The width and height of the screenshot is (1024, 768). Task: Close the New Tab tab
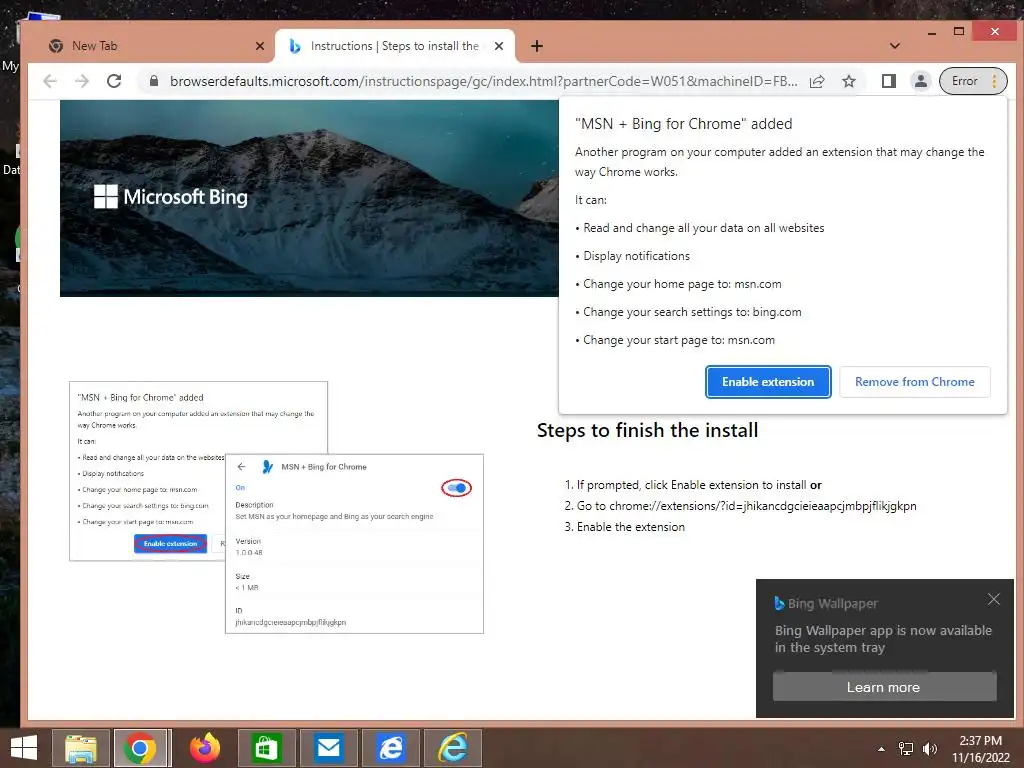(x=260, y=46)
